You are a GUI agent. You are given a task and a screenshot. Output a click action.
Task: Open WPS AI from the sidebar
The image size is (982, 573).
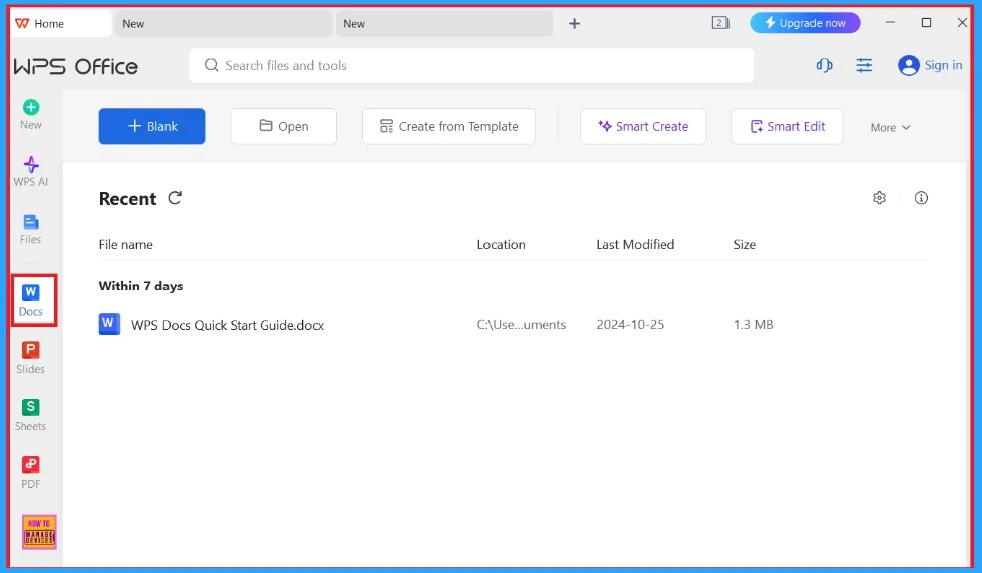click(x=31, y=172)
